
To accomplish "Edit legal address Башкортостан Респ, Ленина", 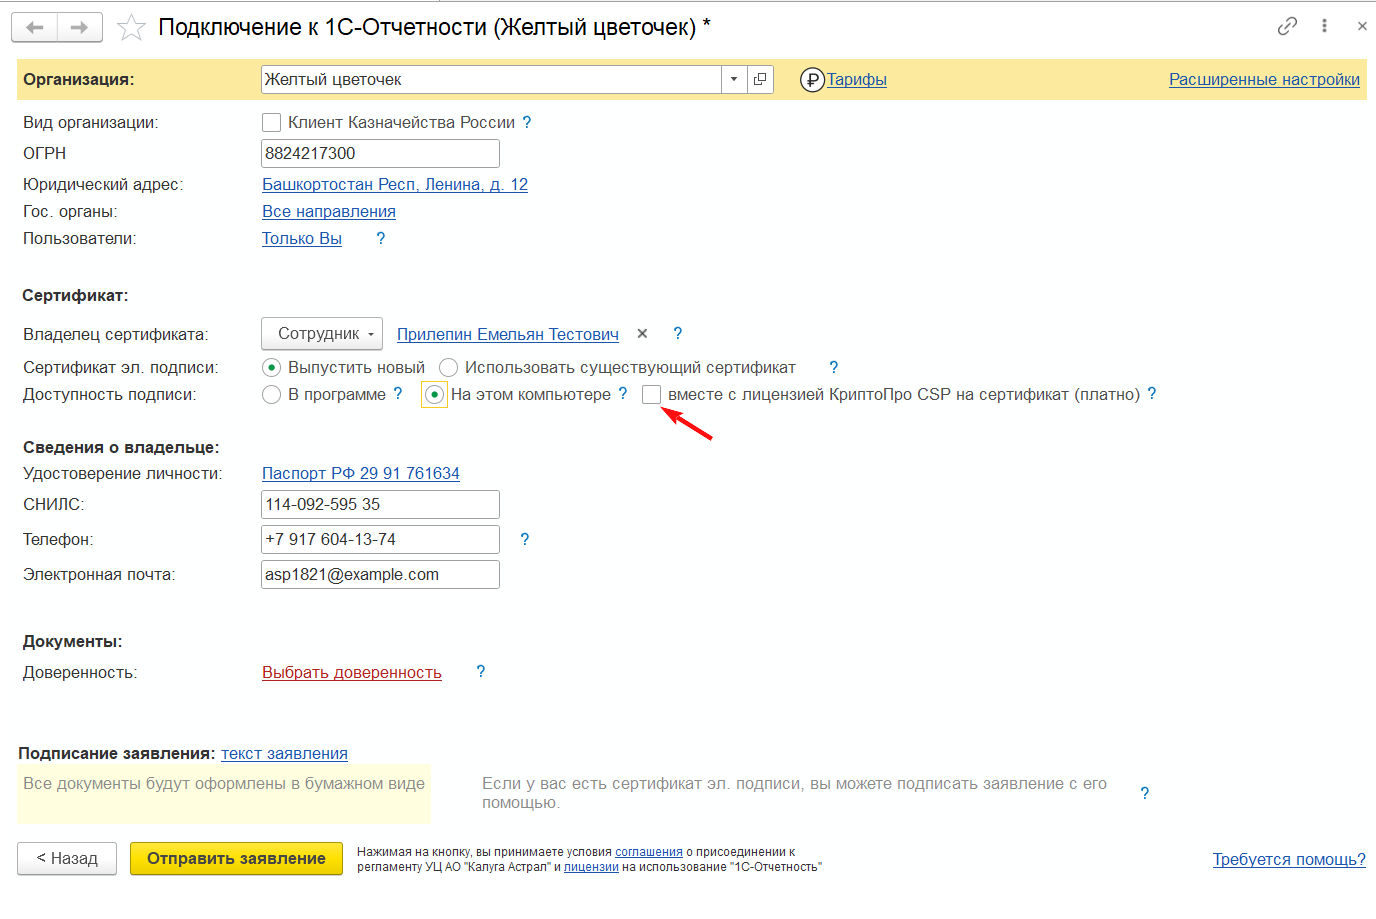I will tap(395, 184).
